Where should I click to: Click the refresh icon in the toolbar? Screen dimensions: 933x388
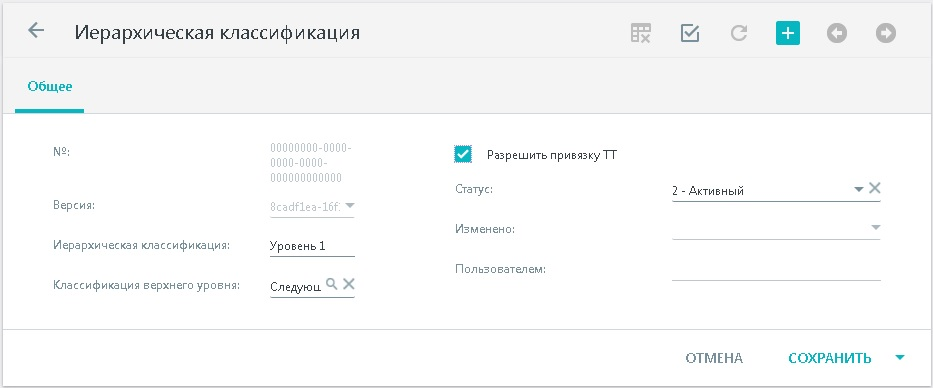[739, 33]
